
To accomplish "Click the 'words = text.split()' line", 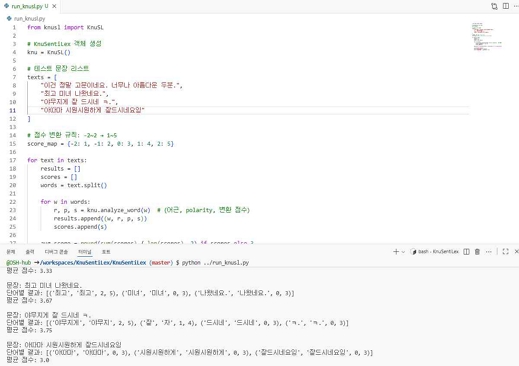I will tap(74, 185).
